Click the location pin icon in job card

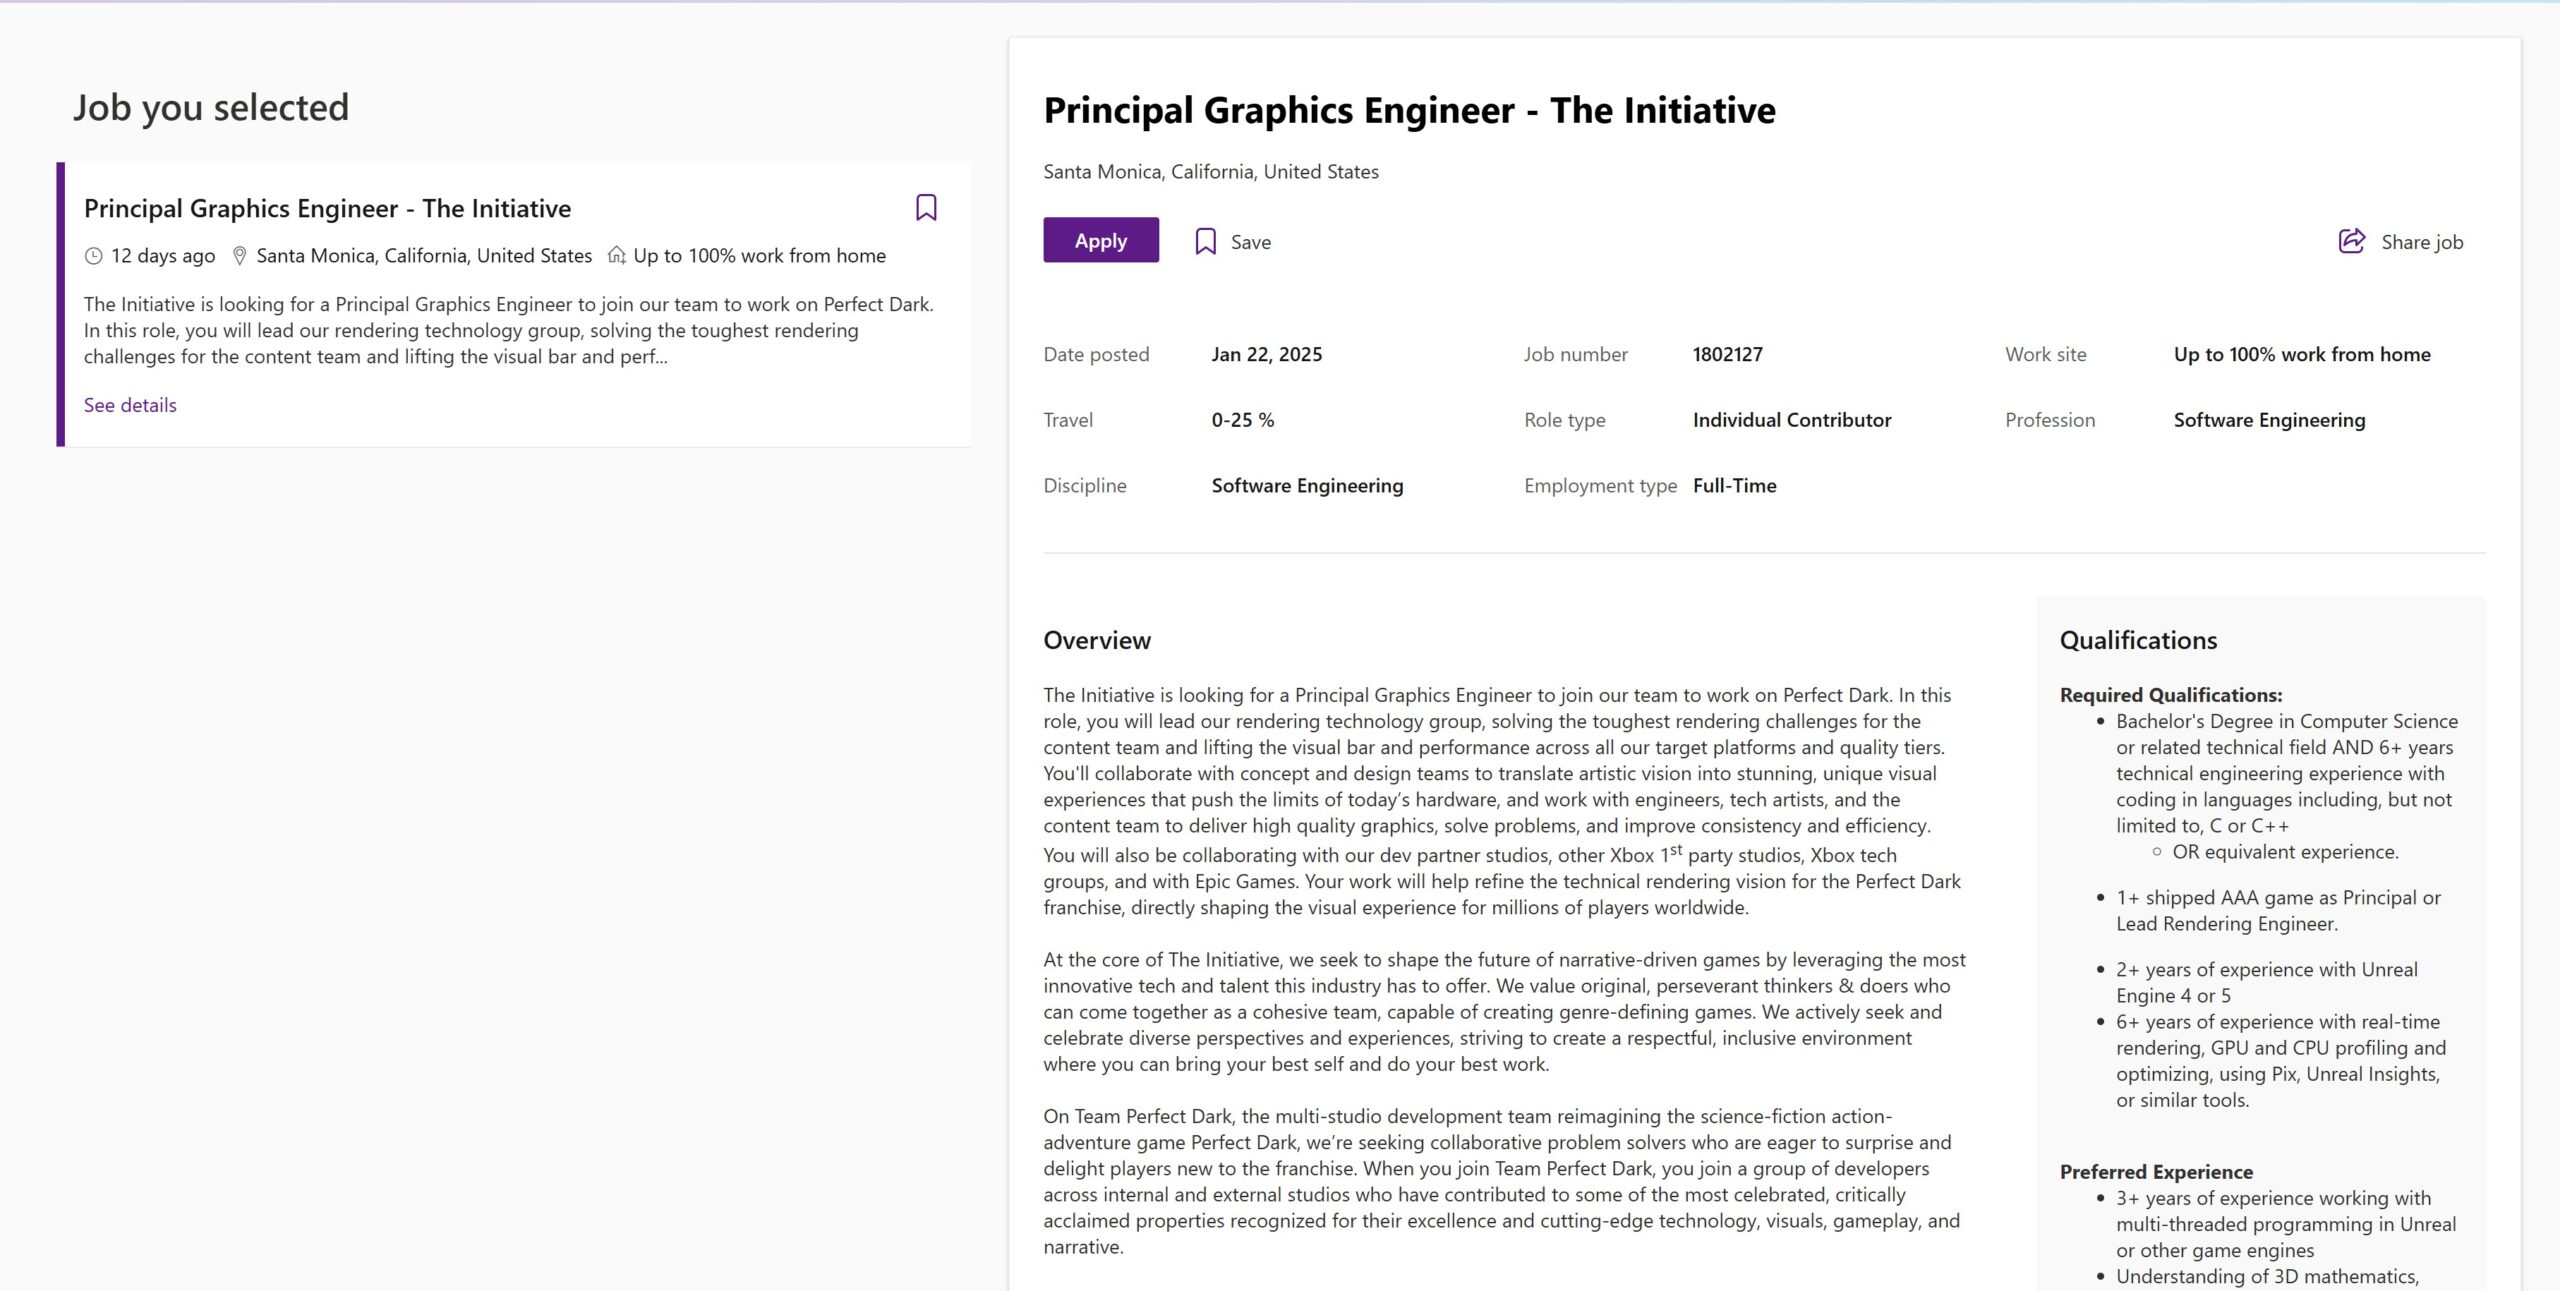pyautogui.click(x=239, y=256)
